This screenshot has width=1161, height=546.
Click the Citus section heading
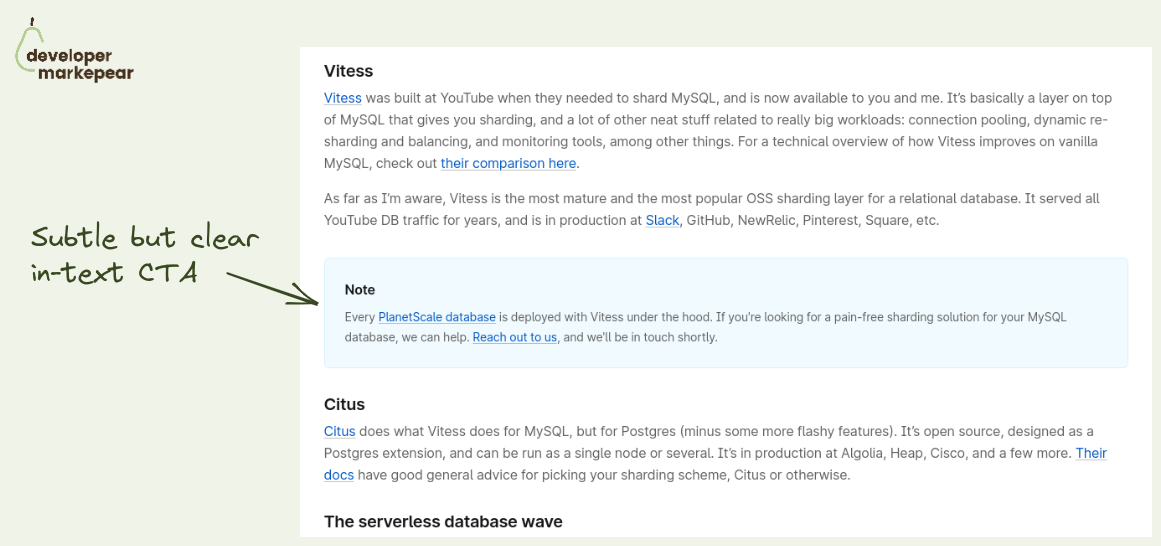tap(344, 404)
